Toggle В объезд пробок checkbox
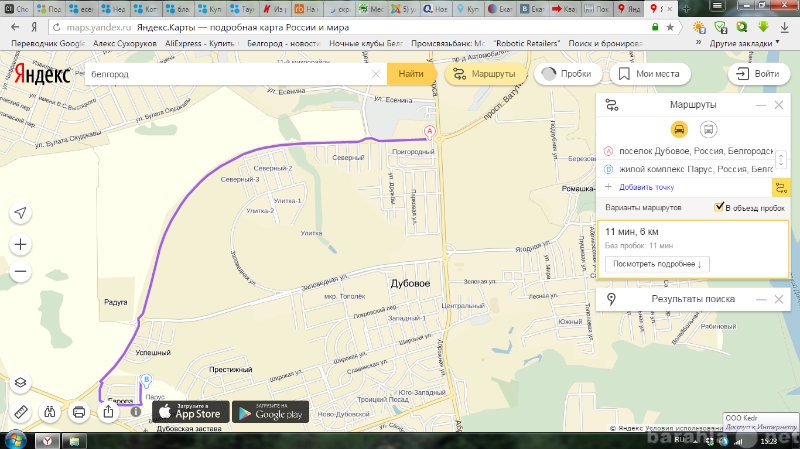800x449 pixels. (719, 207)
